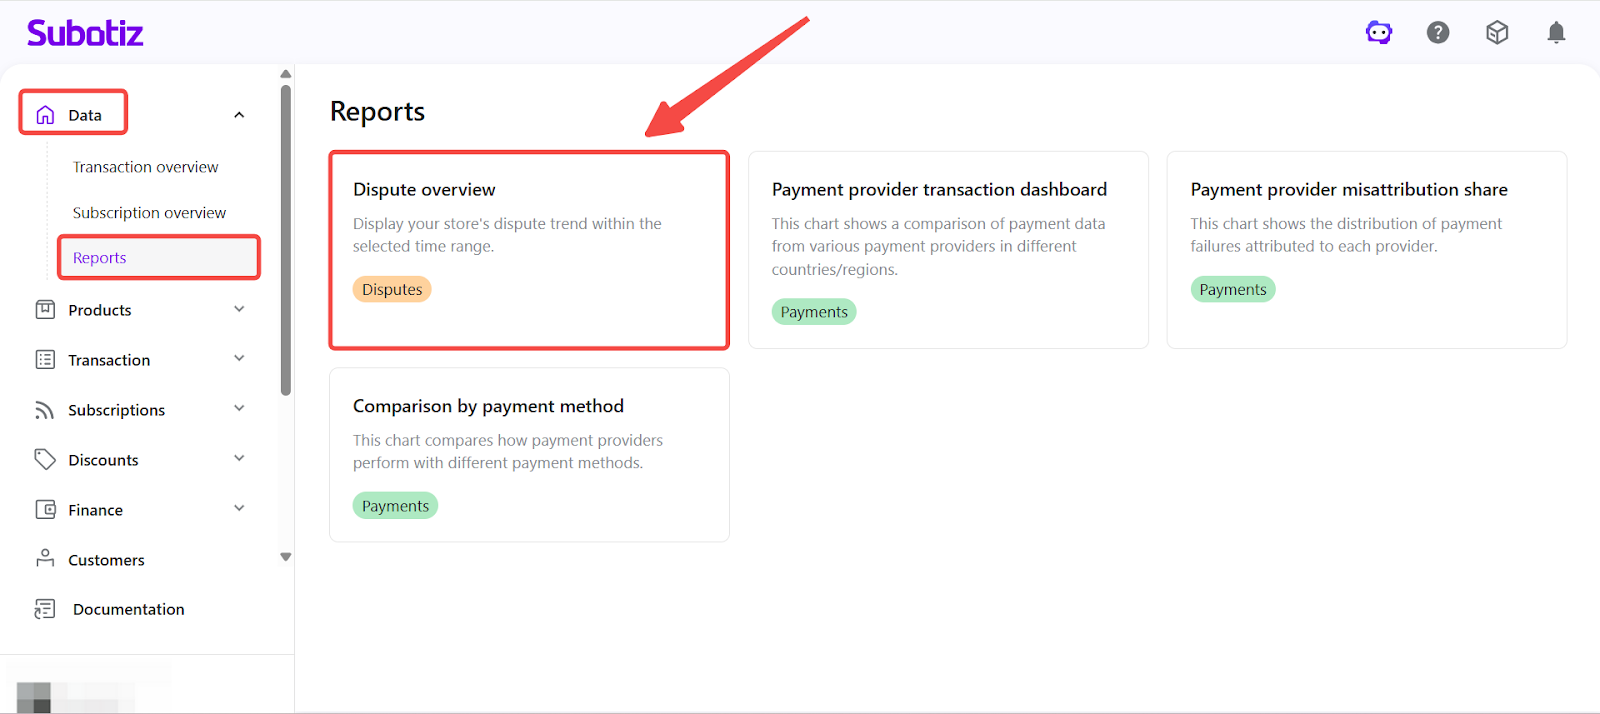Open the cube package icon in header
1600x714 pixels.
pos(1497,33)
